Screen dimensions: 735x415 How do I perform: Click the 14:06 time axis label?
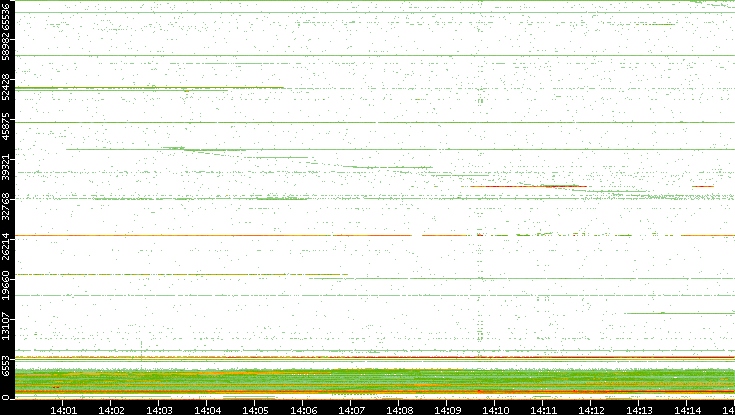[x=304, y=409]
